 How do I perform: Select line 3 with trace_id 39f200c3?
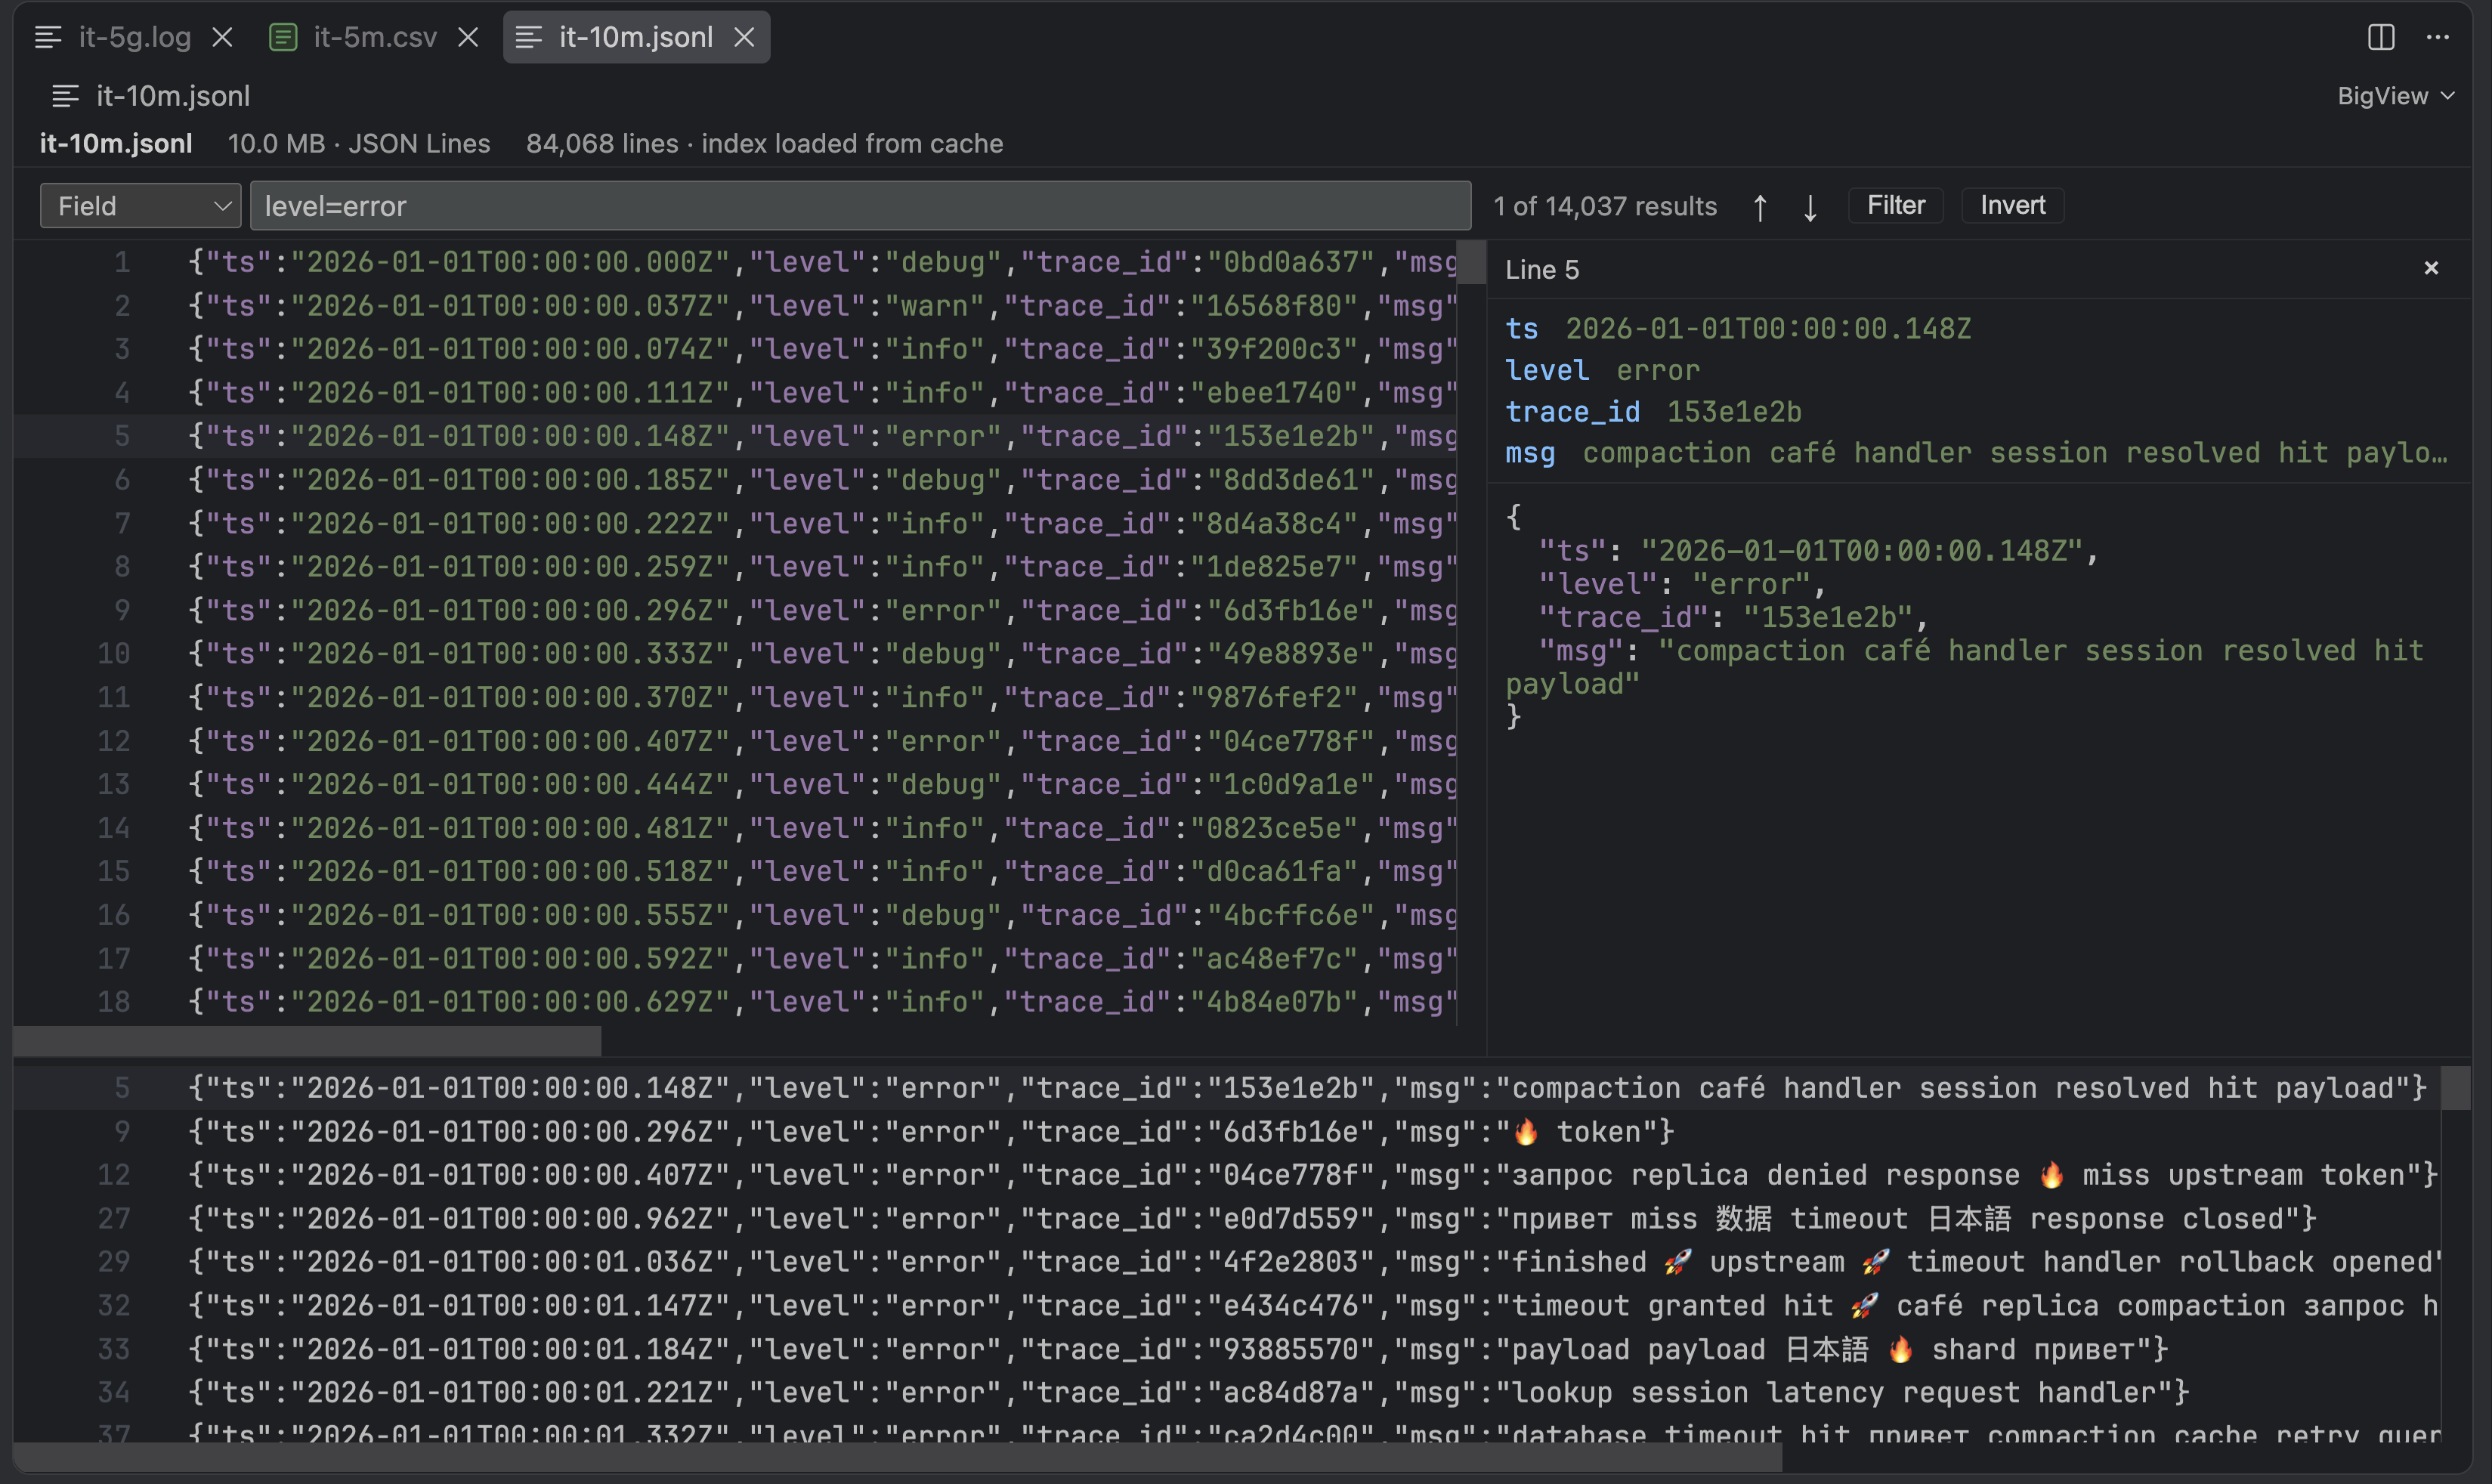pyautogui.click(x=735, y=349)
